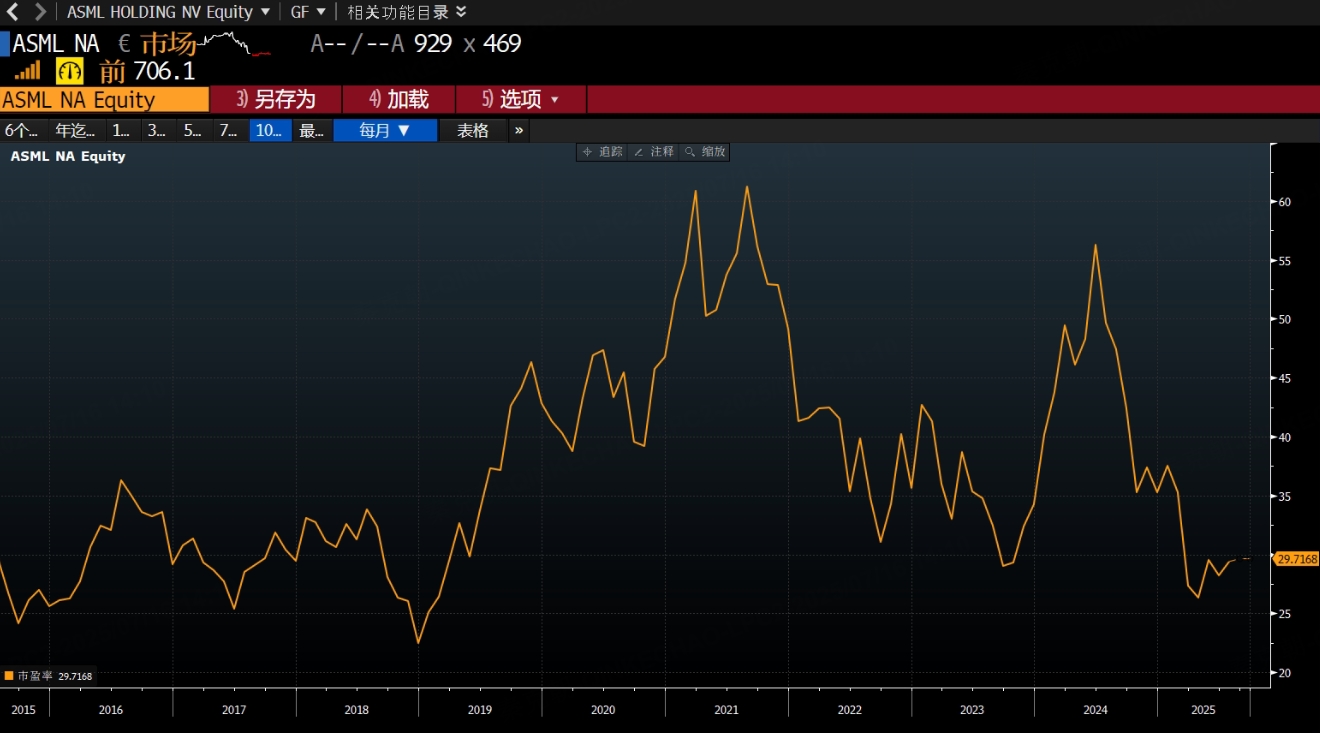The height and width of the screenshot is (733, 1320).
Task: Click 4) 加载 load button
Action: click(399, 99)
